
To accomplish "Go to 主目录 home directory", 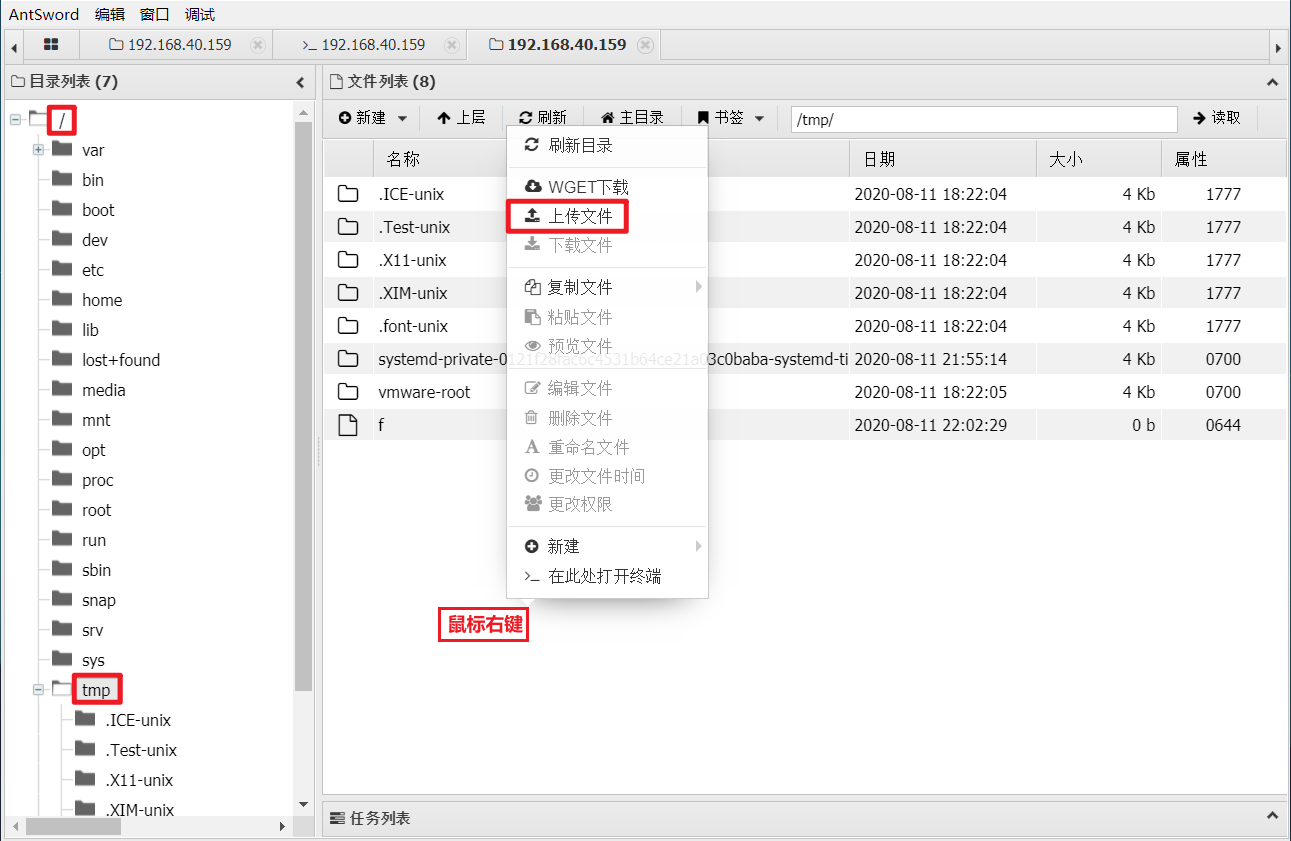I will click(x=632, y=118).
